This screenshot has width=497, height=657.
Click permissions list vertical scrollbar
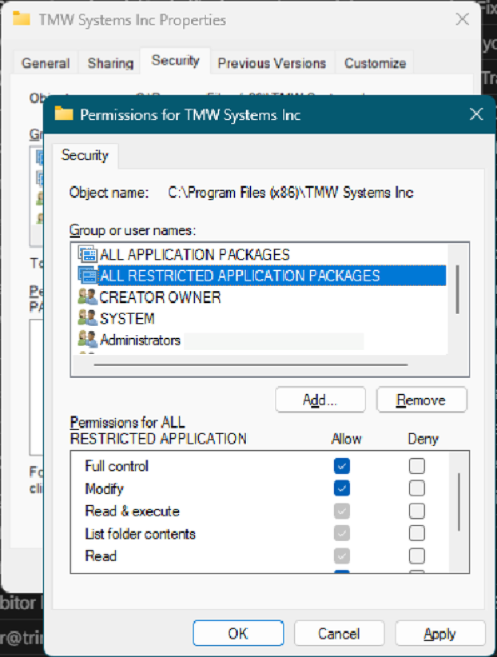pos(459,502)
